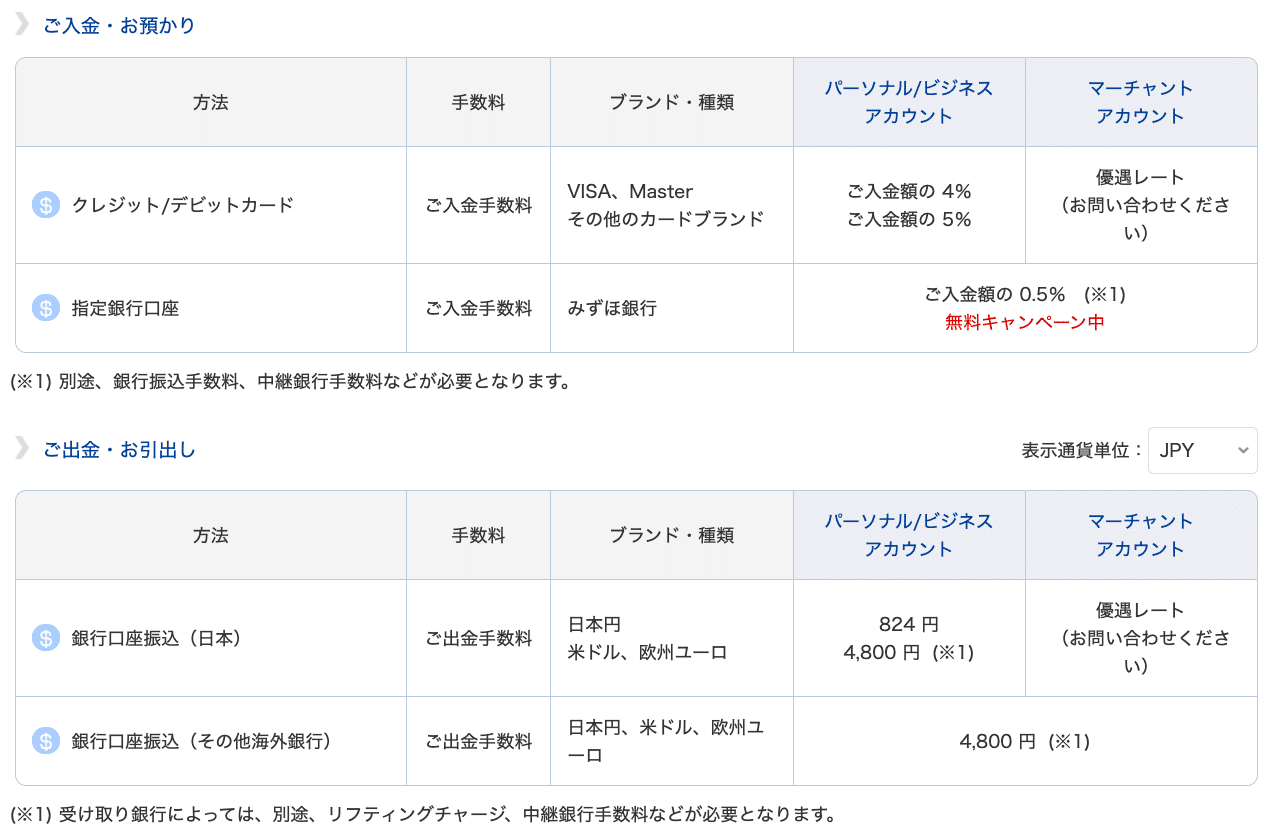
Task: Open ご出金・お引出し section heading link
Action: coord(119,450)
